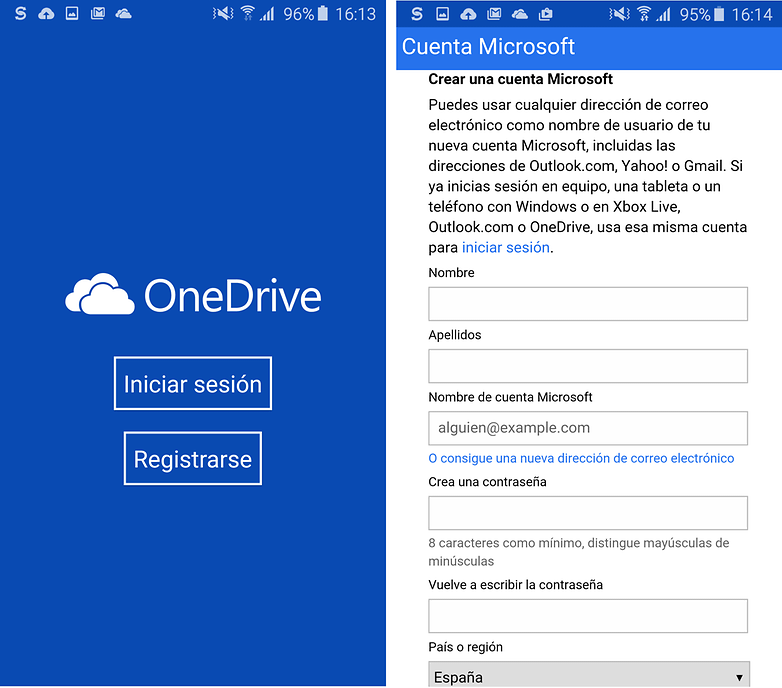Viewport: 782px width, 688px height.
Task: Open the iniciar sesión link in description
Action: [506, 247]
